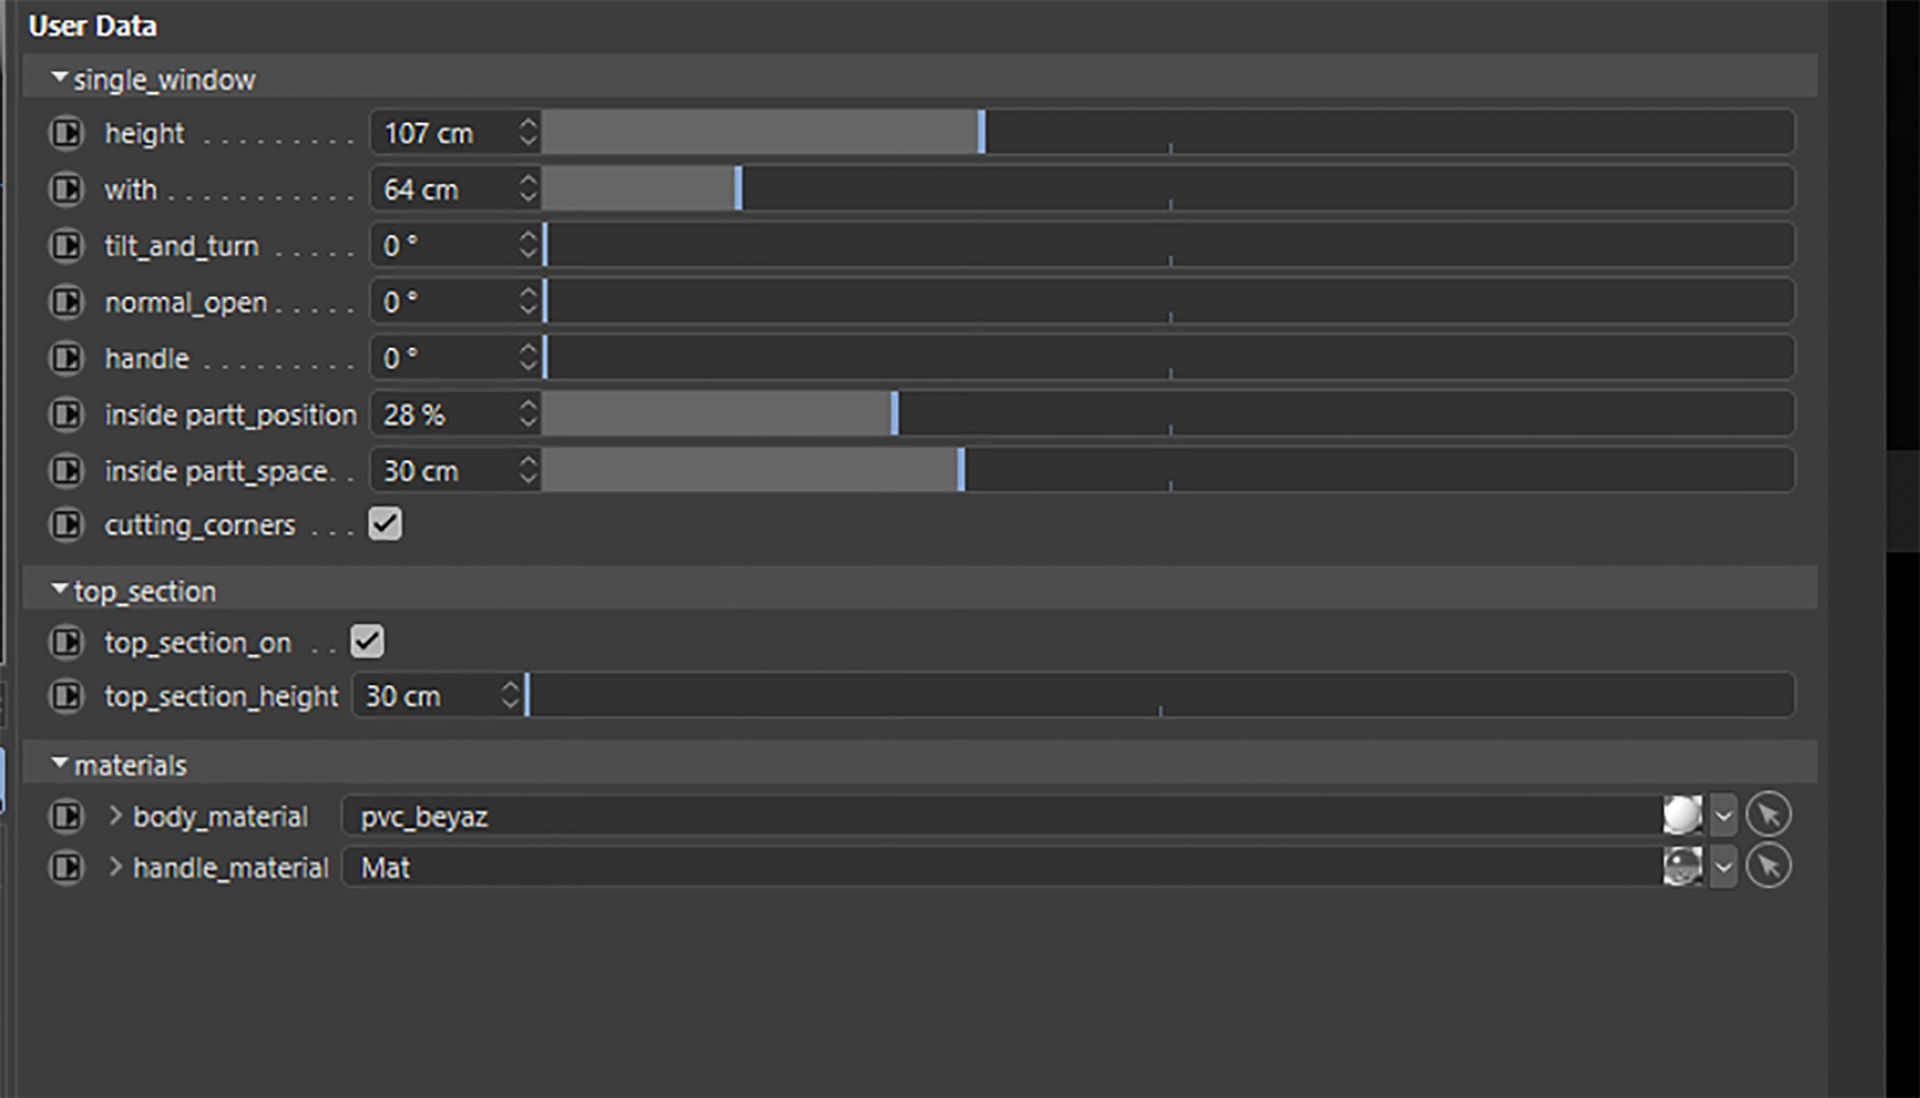Click the height slider handle
This screenshot has width=1920, height=1098.
click(x=982, y=133)
